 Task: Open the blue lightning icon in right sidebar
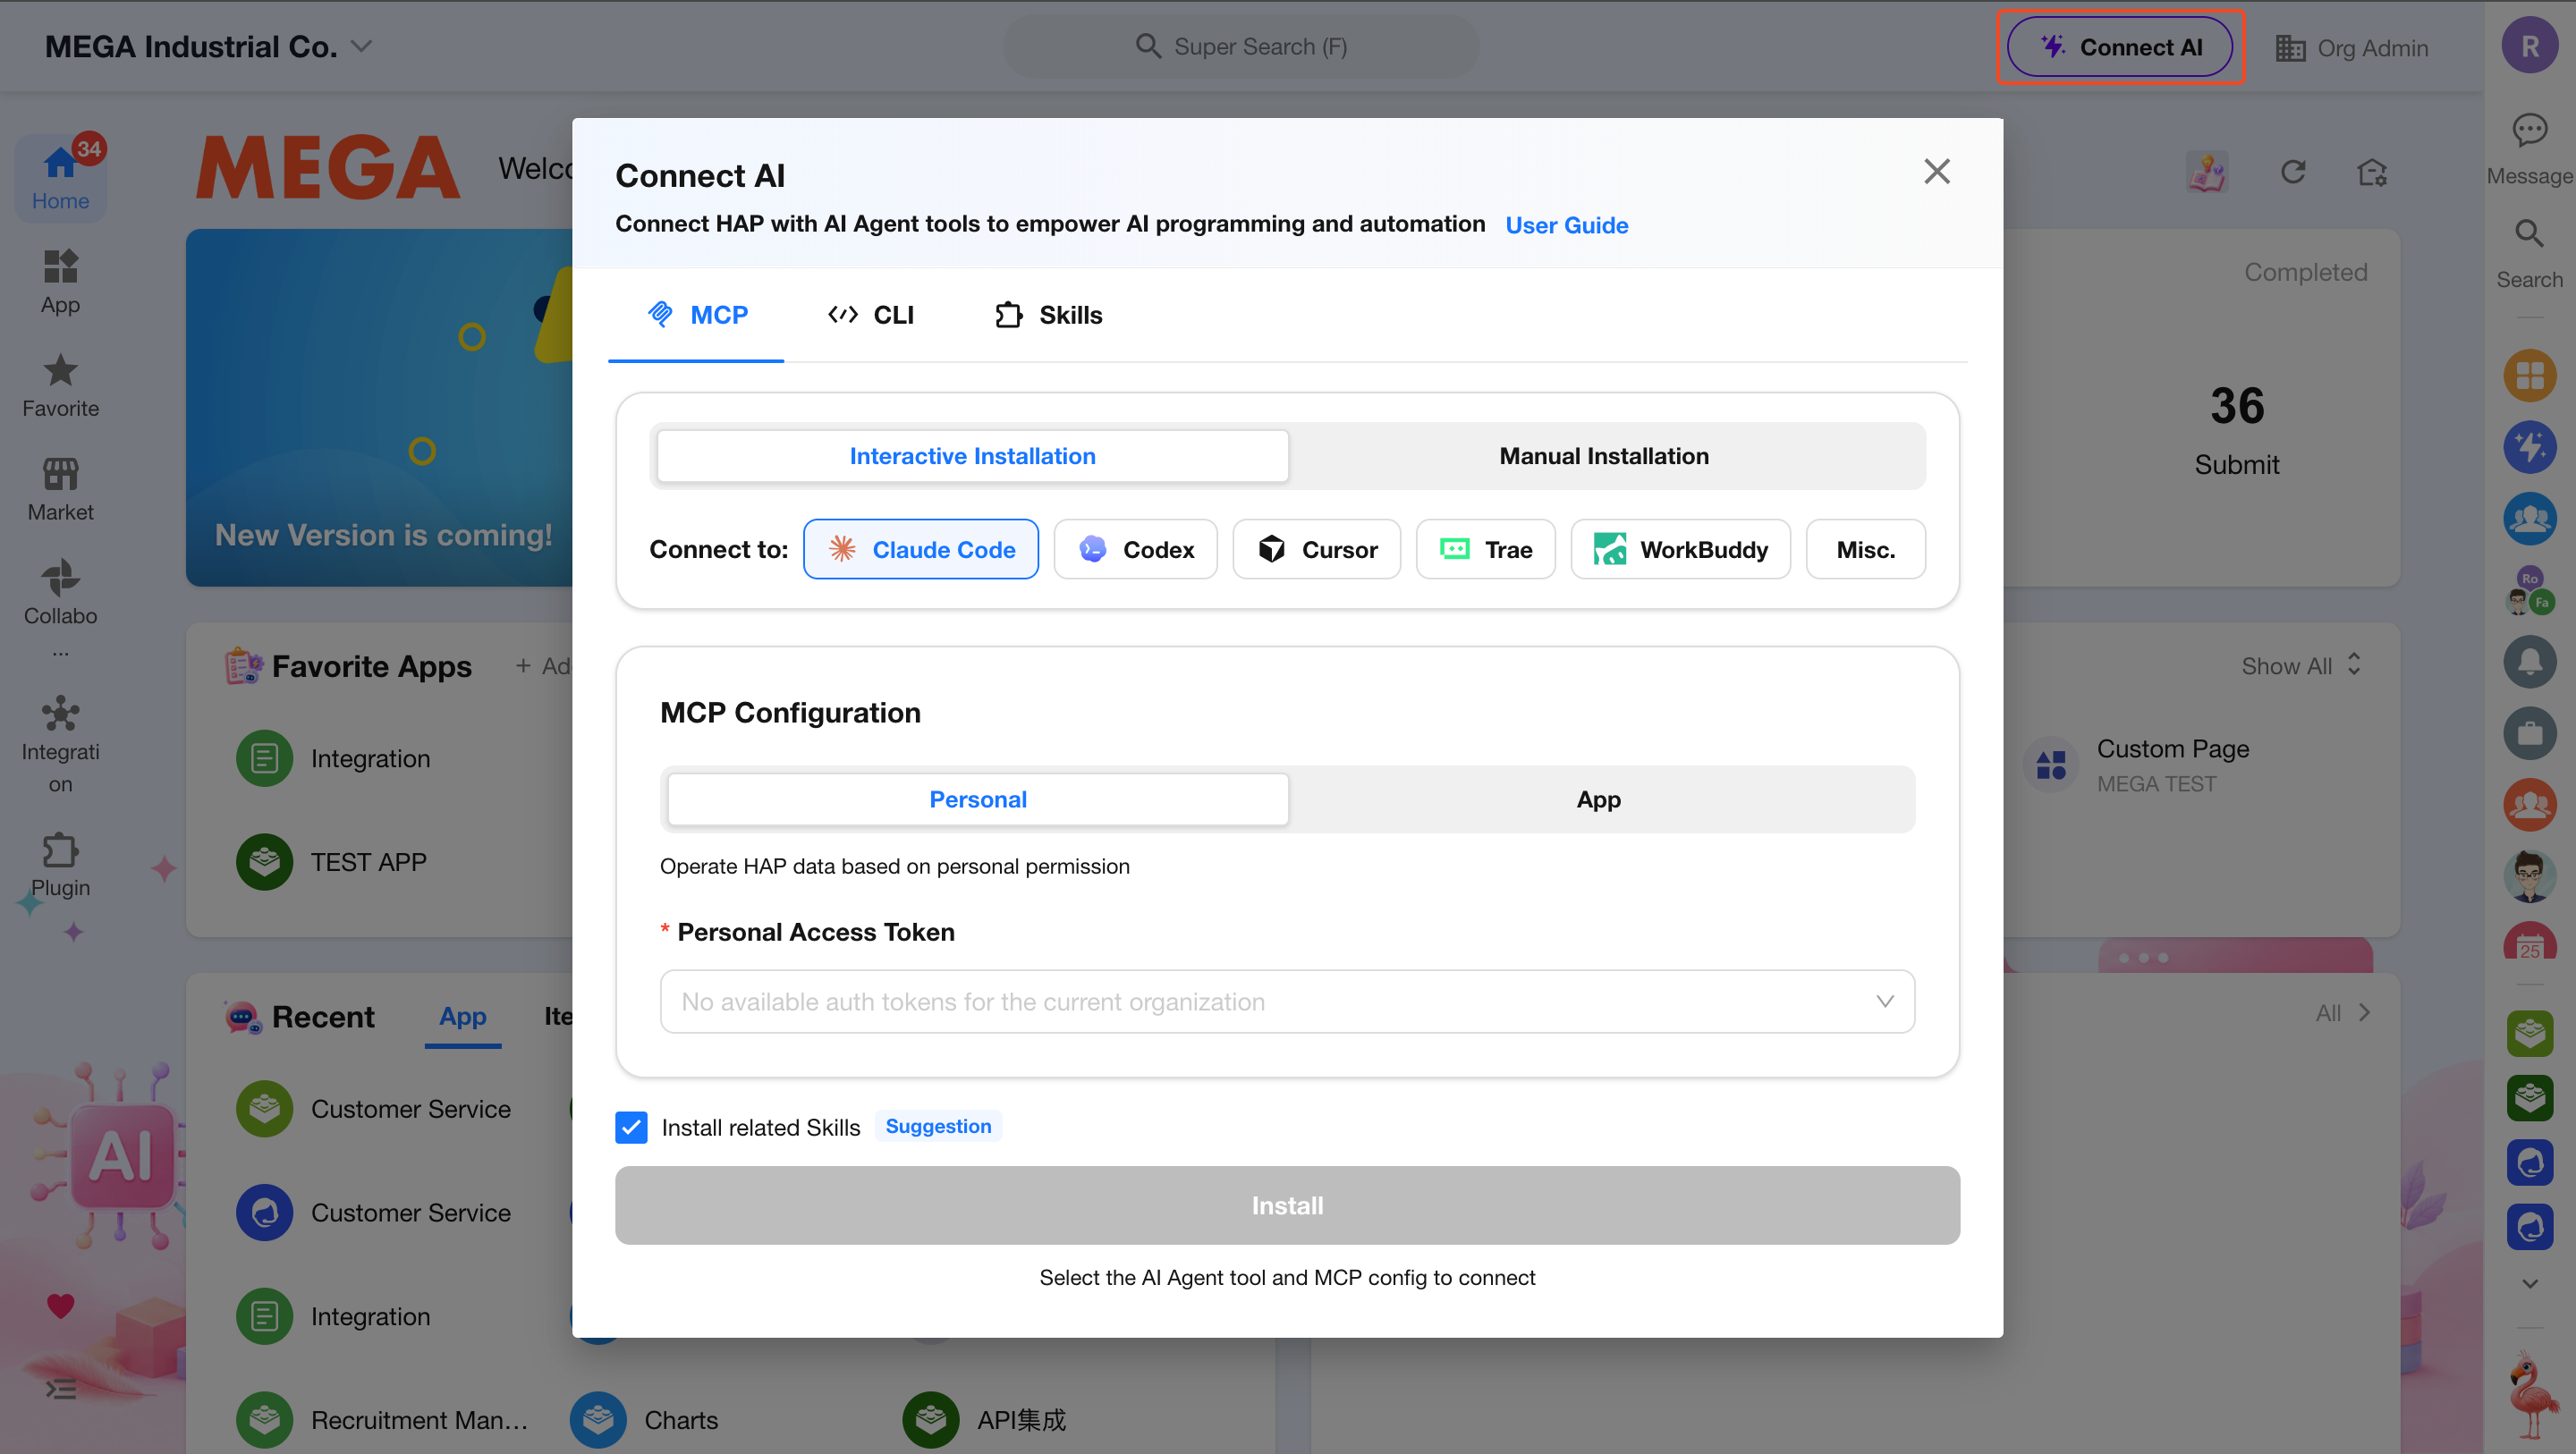pyautogui.click(x=2530, y=447)
